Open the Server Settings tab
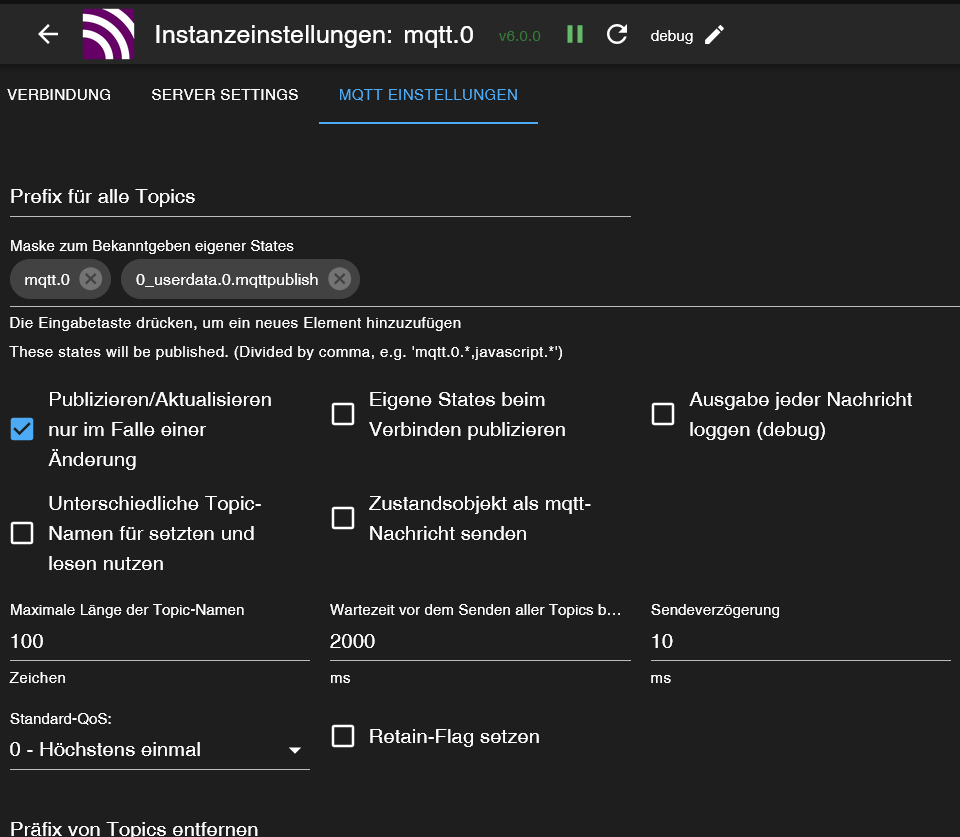 [225, 95]
